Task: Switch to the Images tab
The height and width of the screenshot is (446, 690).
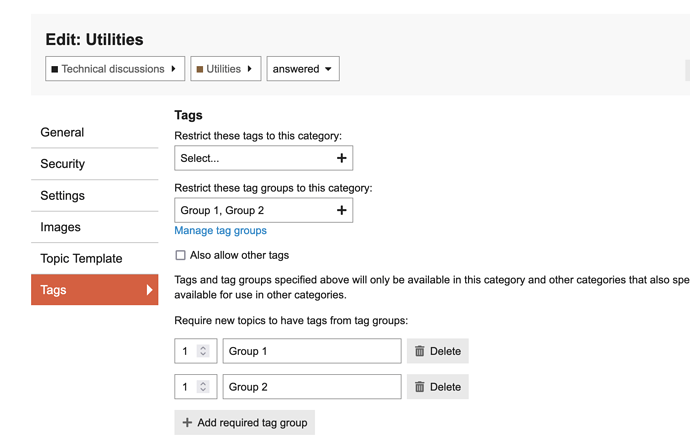Action: [95, 227]
